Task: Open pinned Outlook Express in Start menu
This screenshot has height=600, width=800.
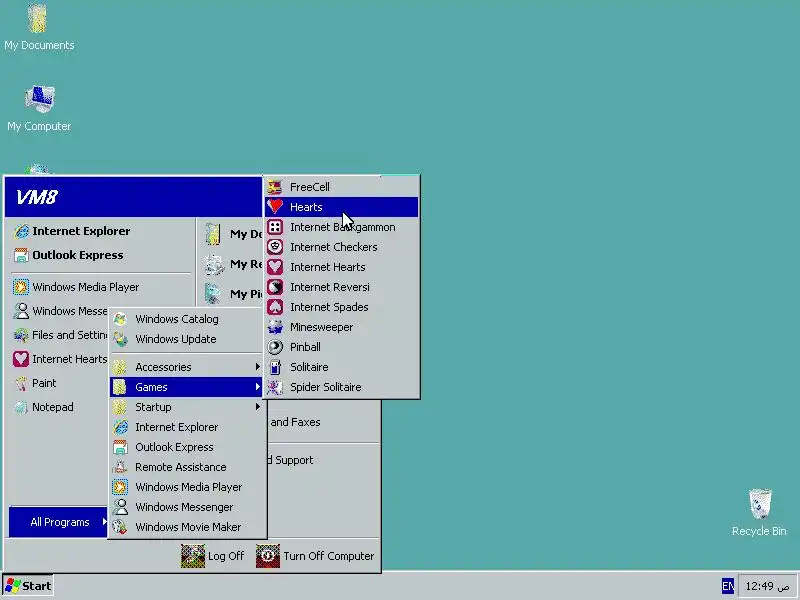Action: click(x=101, y=255)
